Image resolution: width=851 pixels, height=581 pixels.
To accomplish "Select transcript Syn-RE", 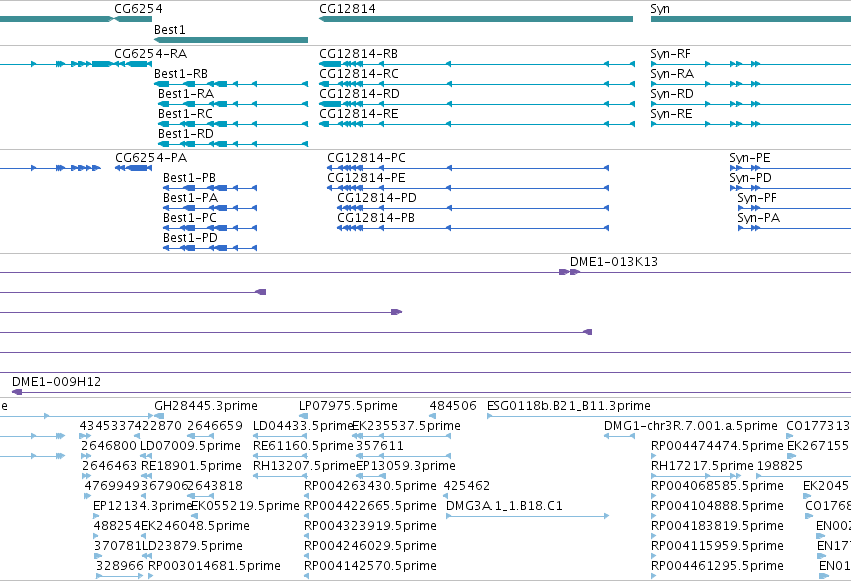I will [671, 114].
